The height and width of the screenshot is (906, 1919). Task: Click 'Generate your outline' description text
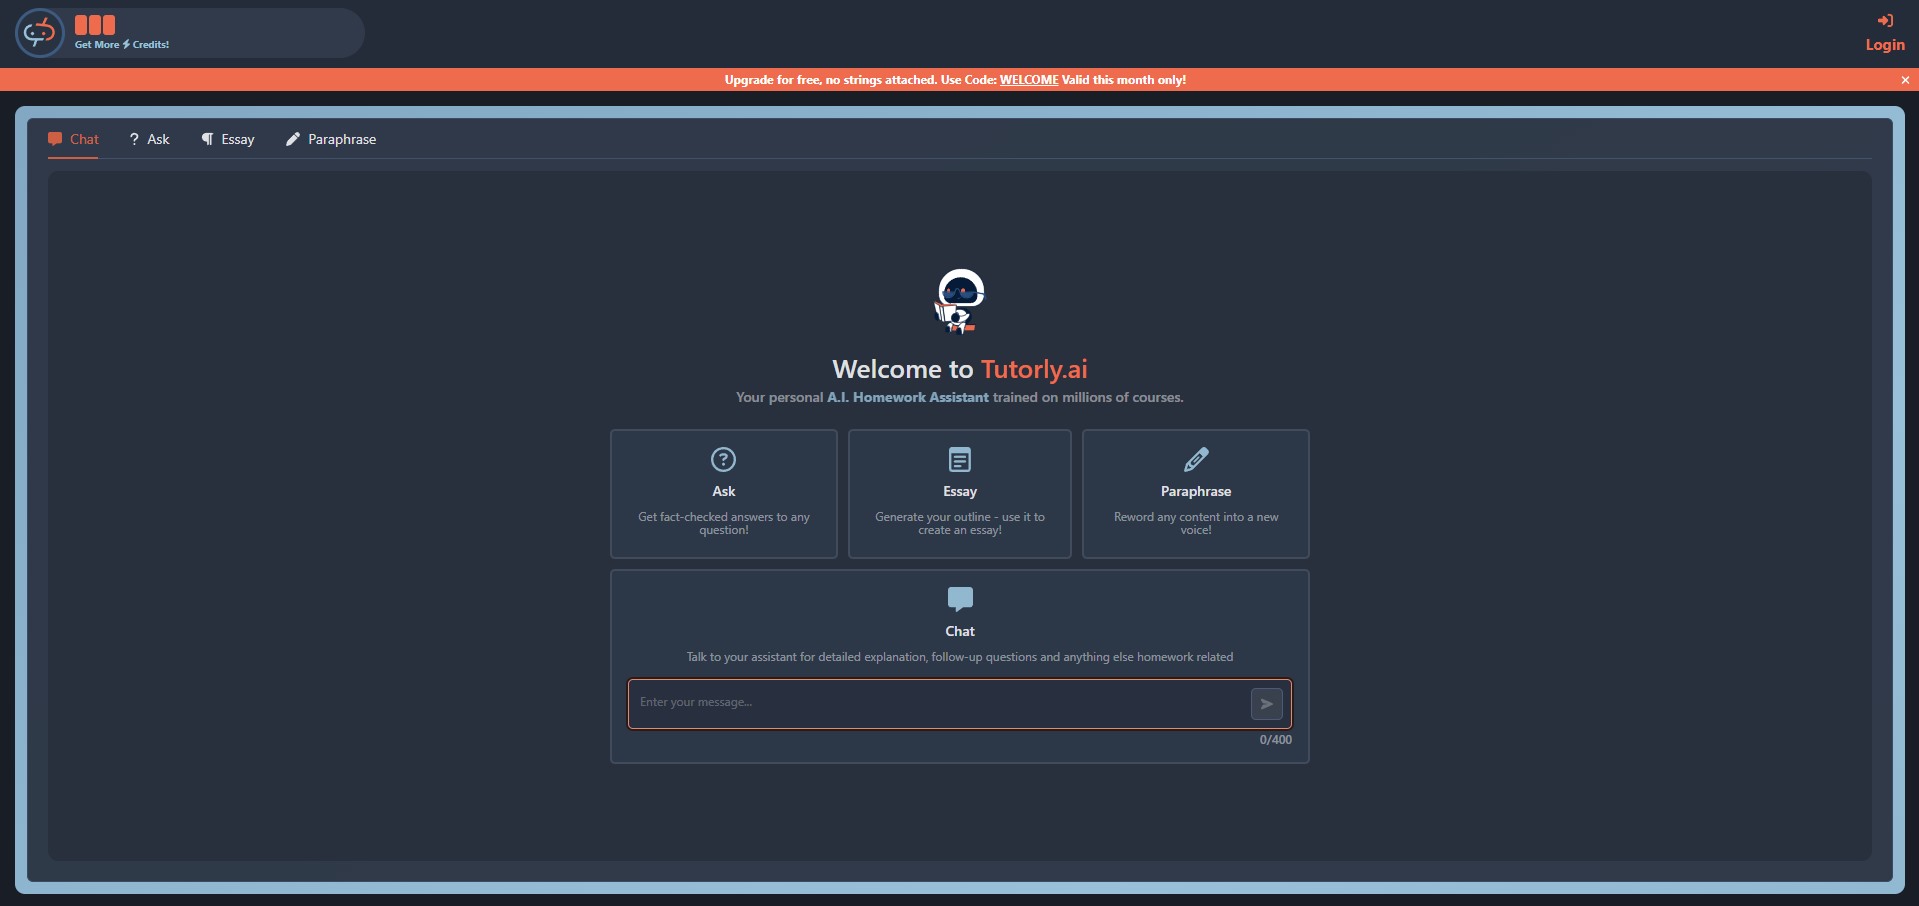pos(960,523)
